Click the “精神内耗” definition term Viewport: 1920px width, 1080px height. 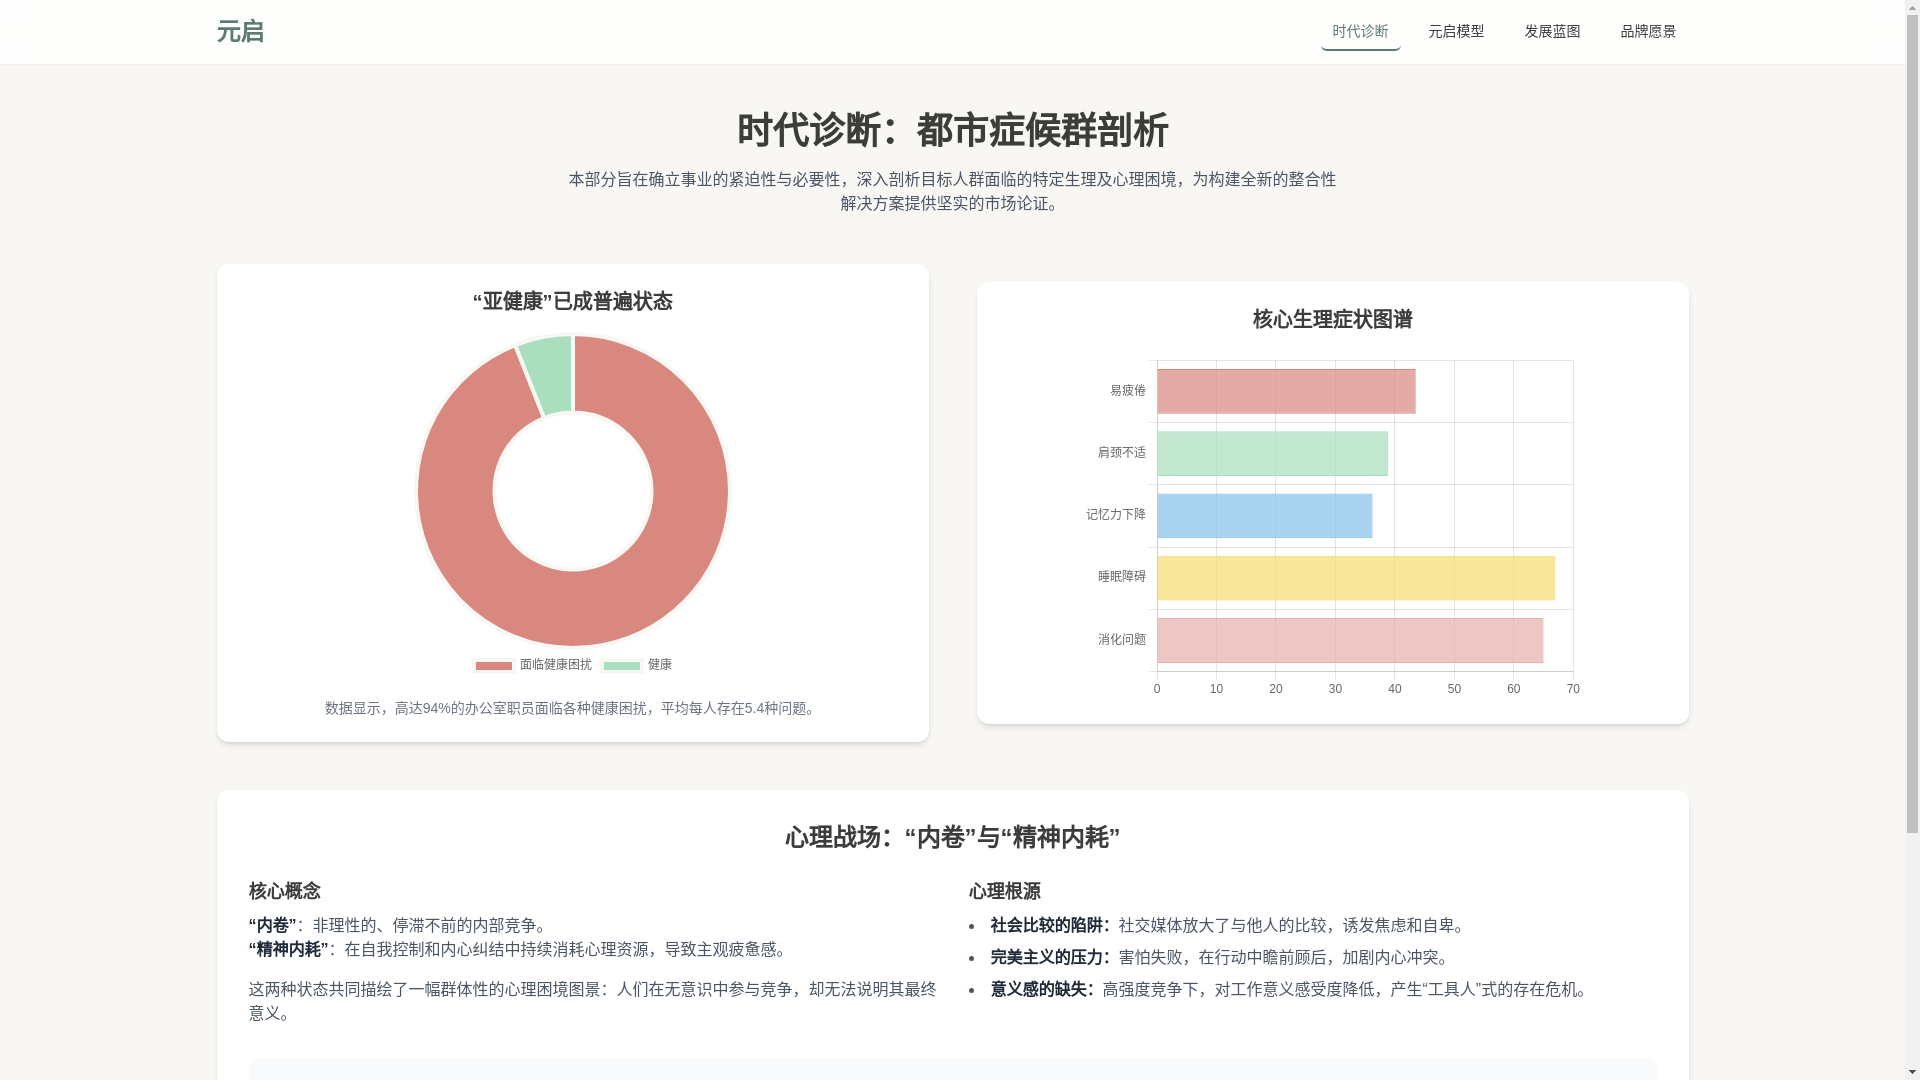tap(289, 949)
